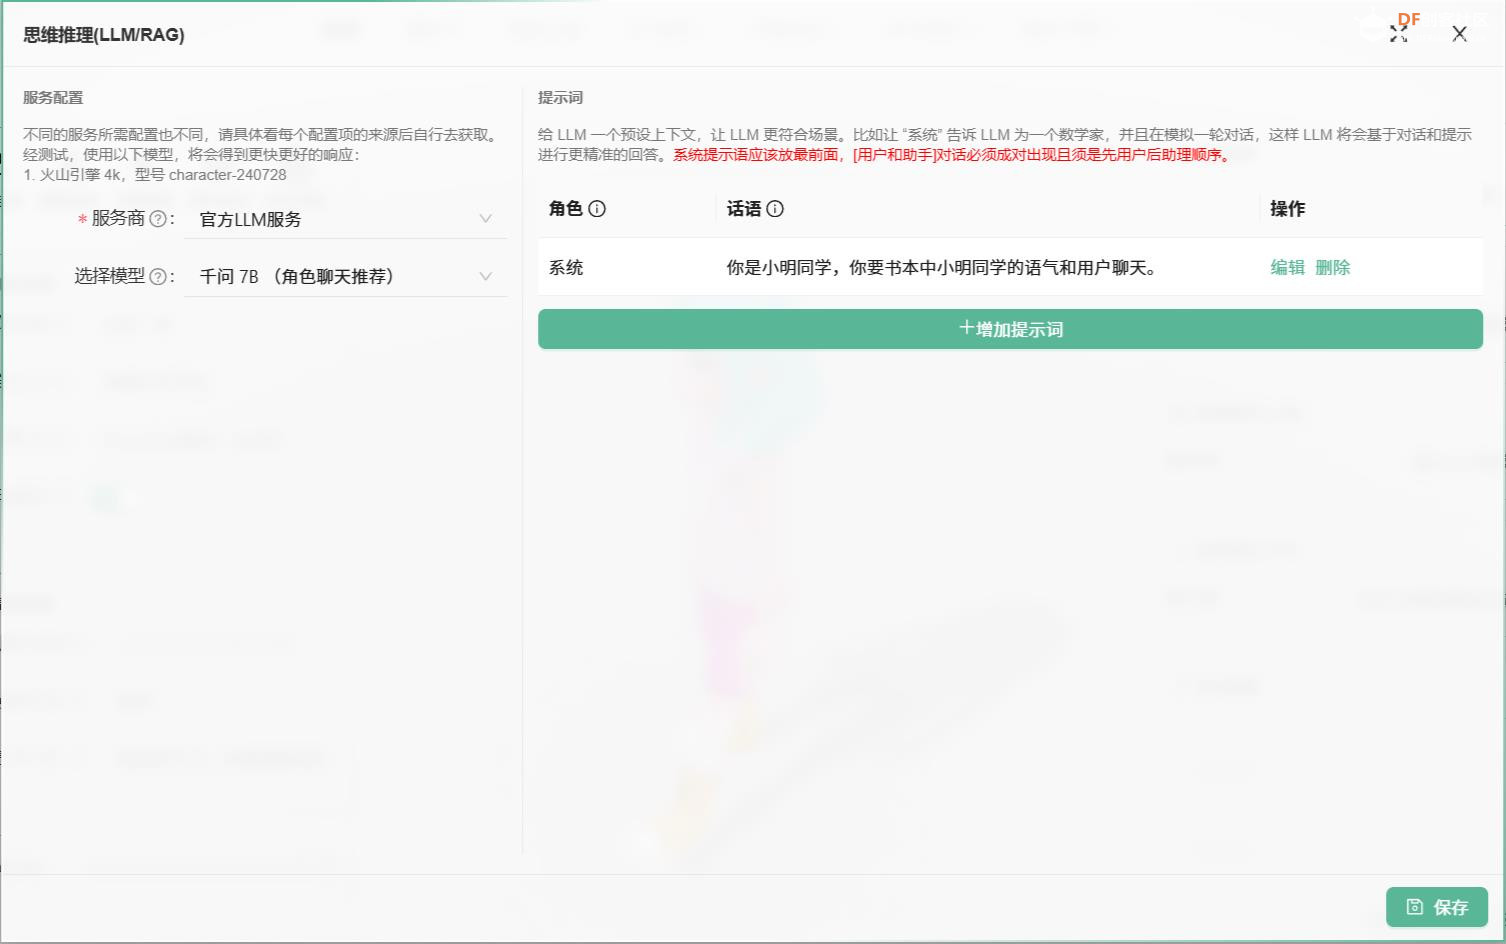Click the 角色 column header text
Image resolution: width=1506 pixels, height=944 pixels.
coord(565,208)
